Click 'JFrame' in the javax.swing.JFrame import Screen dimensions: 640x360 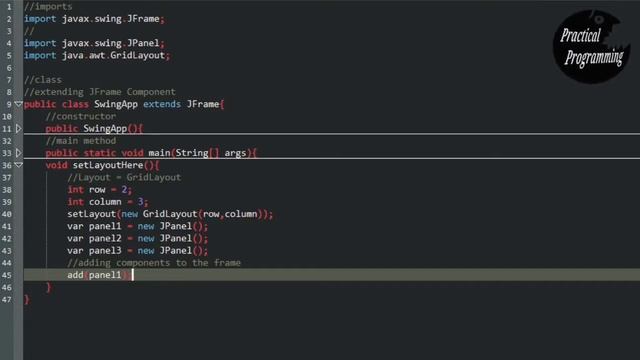143,19
